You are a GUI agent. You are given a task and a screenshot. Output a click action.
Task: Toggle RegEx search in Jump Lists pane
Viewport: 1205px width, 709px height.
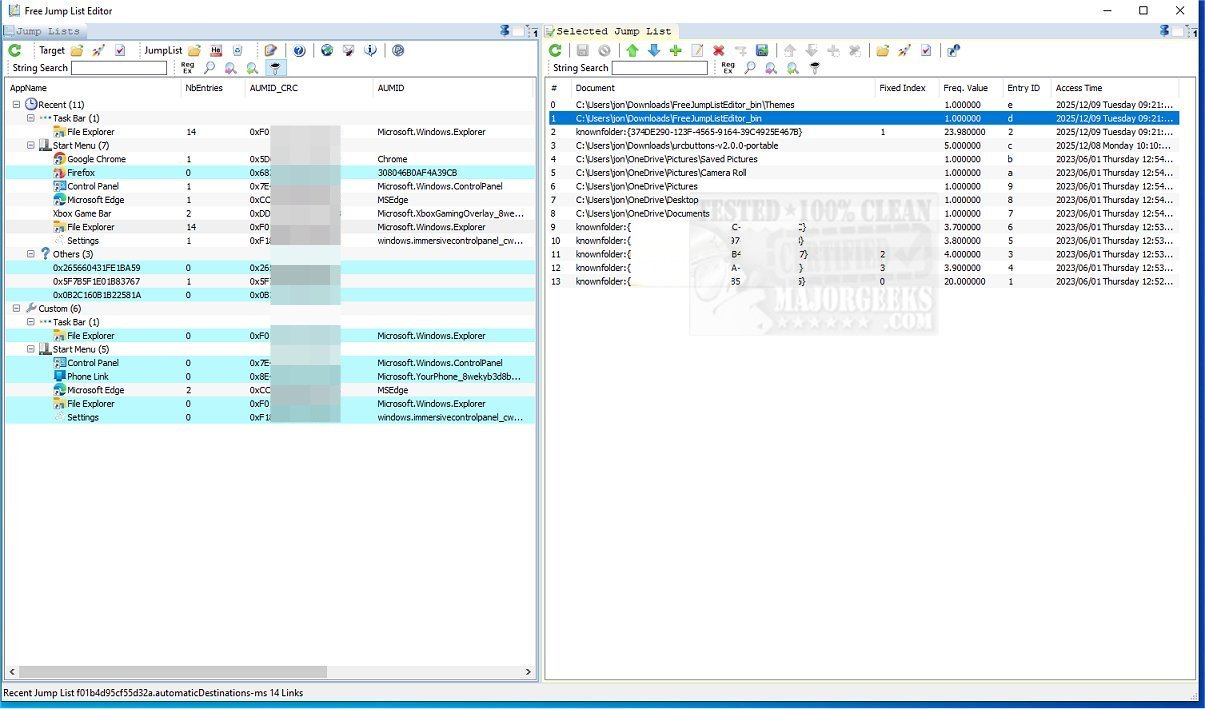tap(187, 68)
